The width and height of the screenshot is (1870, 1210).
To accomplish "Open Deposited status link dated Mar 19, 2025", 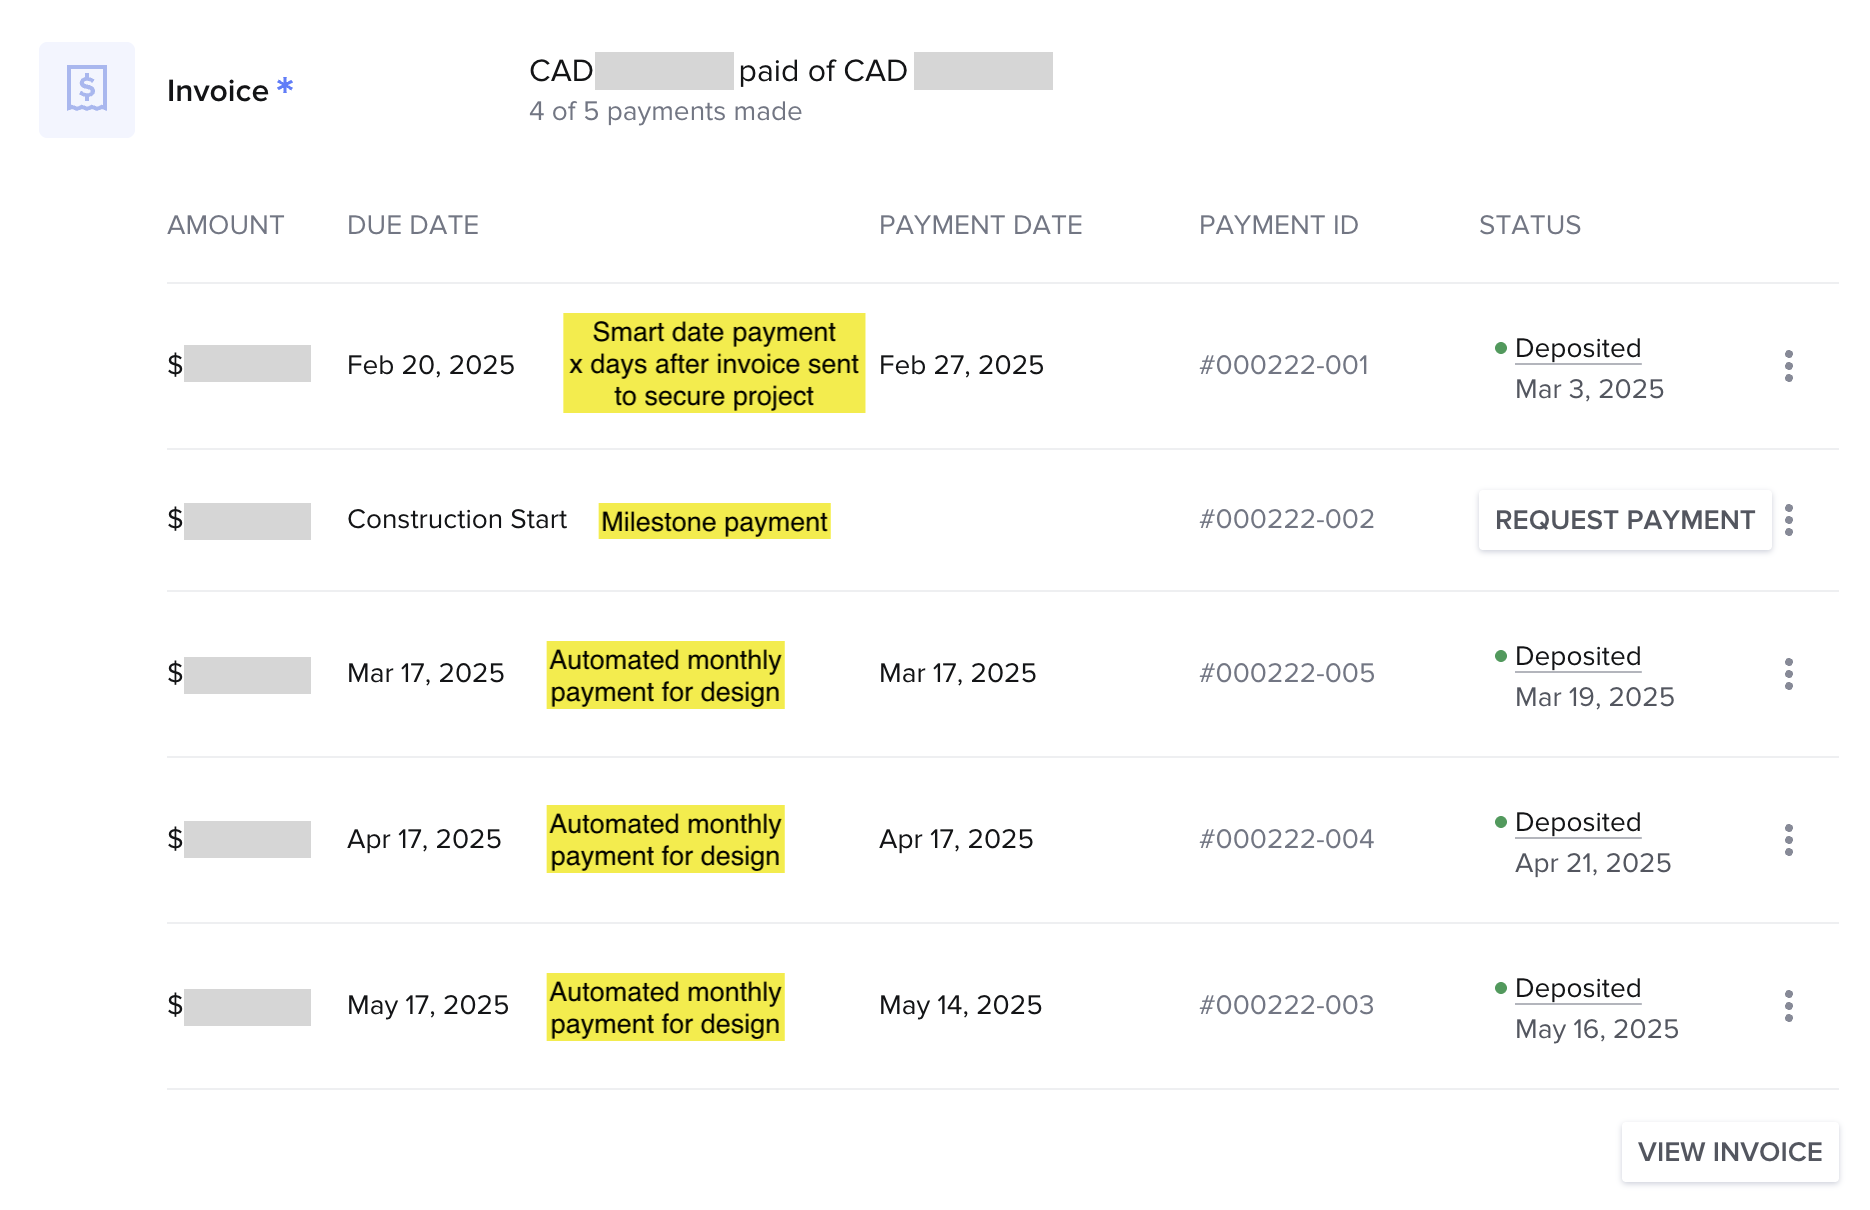I will click(1578, 656).
